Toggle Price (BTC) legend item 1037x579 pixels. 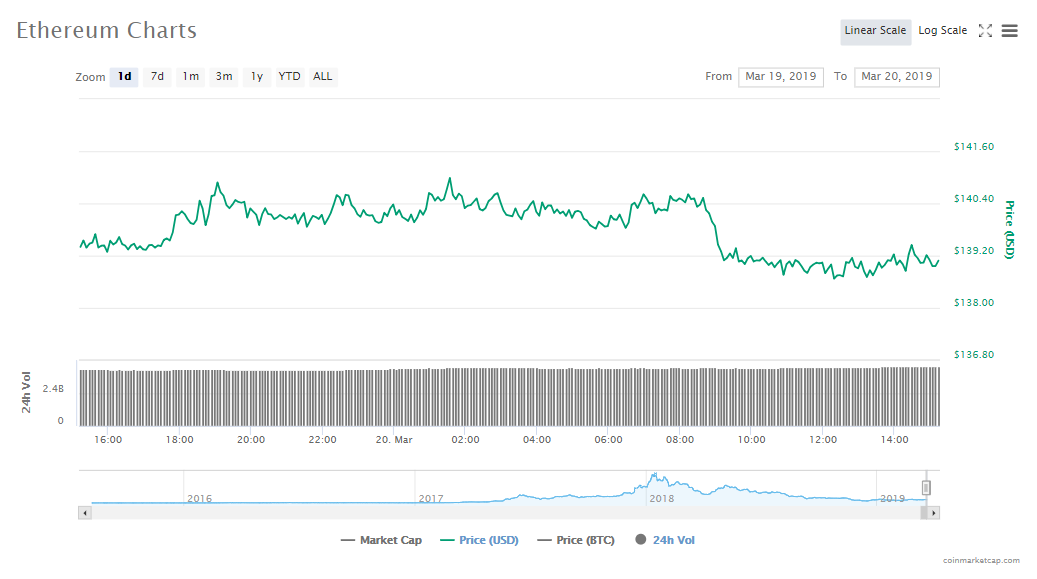[x=575, y=540]
